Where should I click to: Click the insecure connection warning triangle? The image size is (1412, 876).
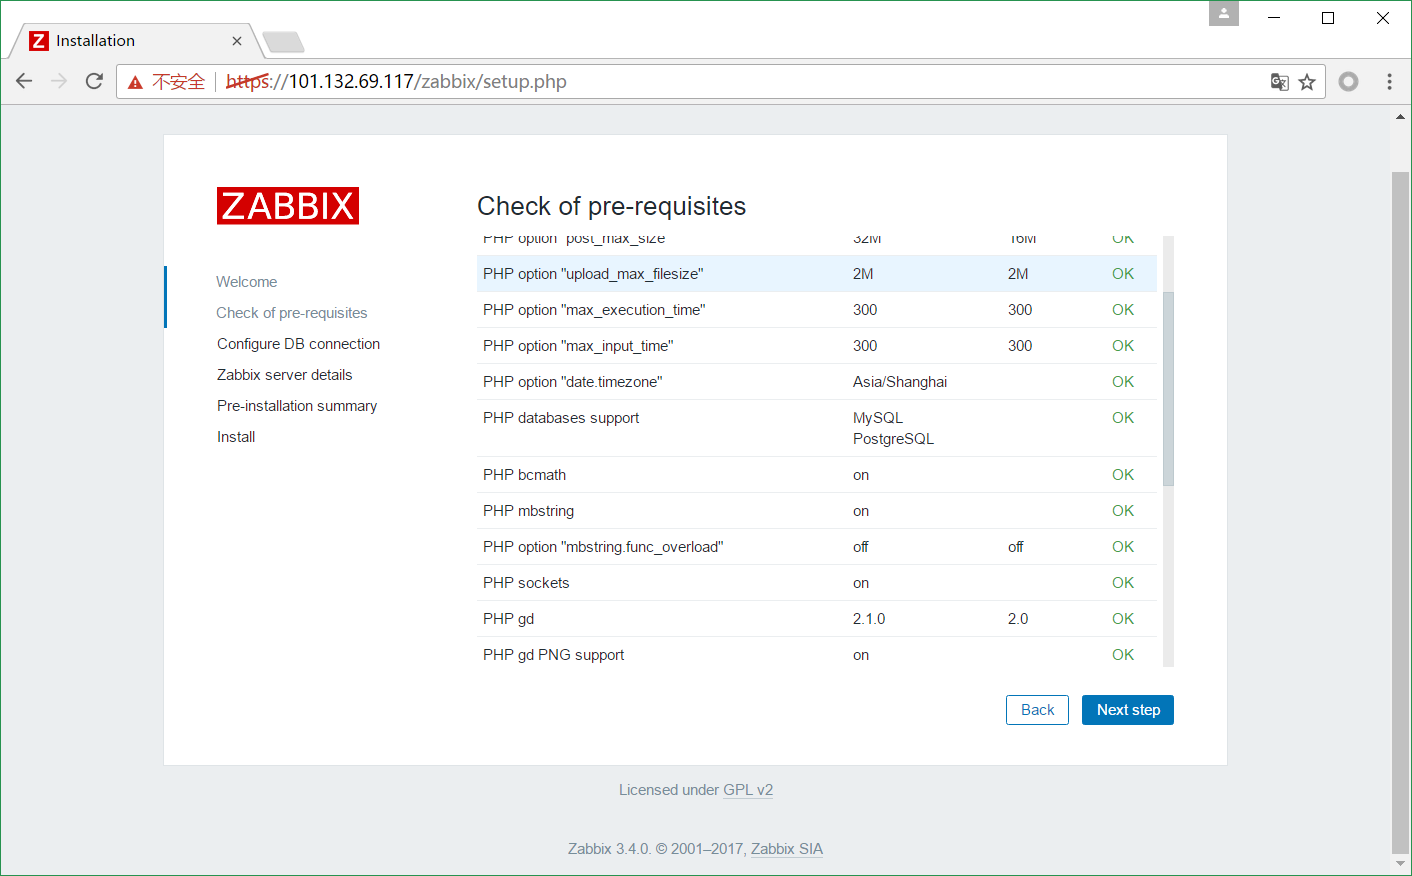point(135,82)
